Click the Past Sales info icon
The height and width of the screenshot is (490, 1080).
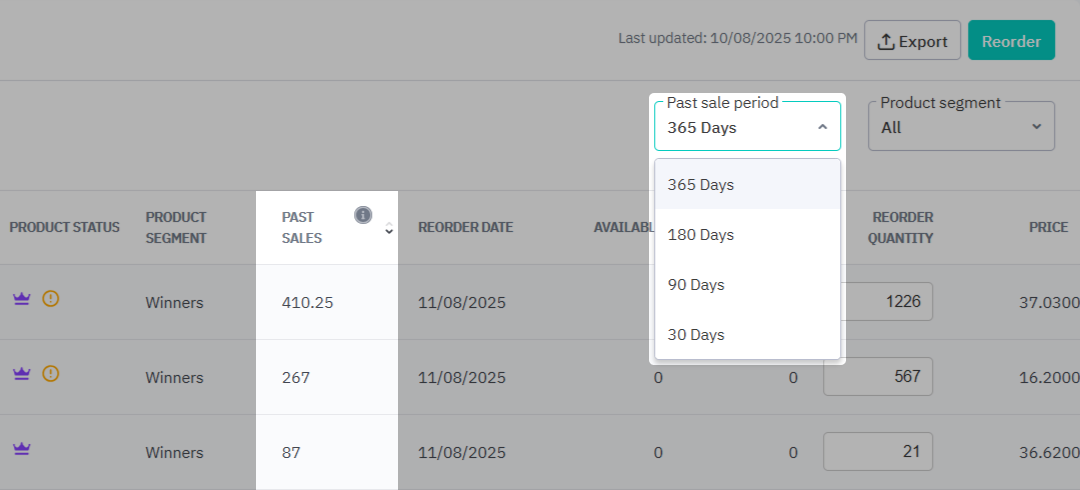tap(363, 215)
